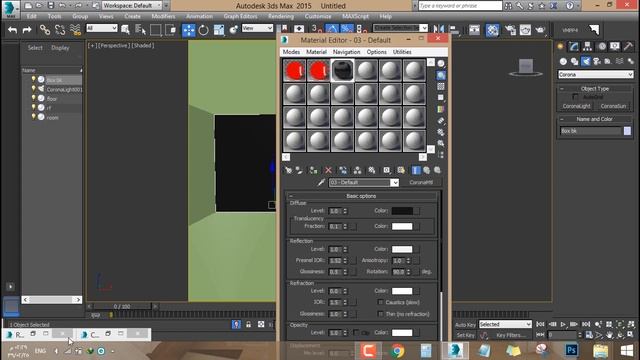The image size is (640, 360).
Task: Click the CoronaLight button
Action: tap(576, 106)
